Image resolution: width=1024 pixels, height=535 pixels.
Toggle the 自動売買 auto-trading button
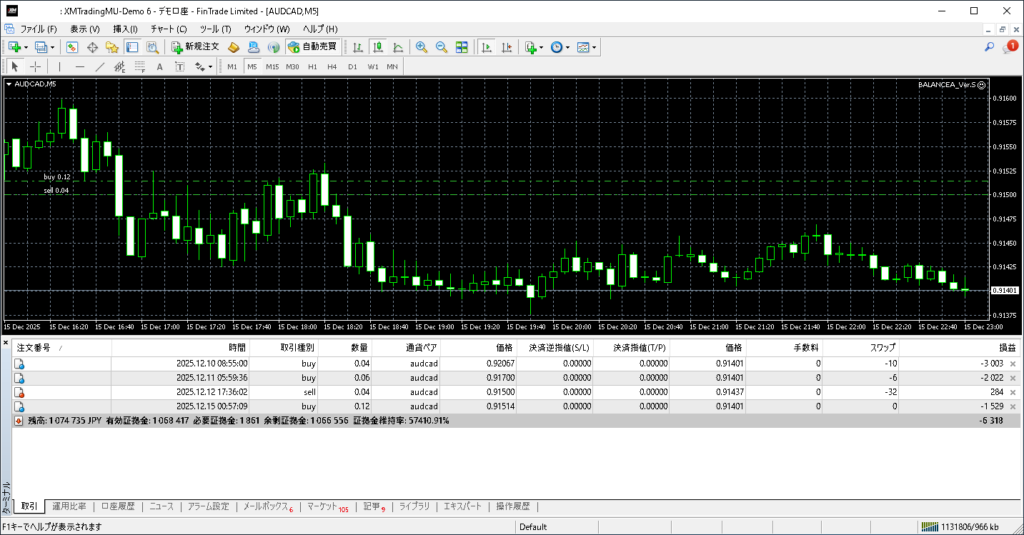coord(311,47)
